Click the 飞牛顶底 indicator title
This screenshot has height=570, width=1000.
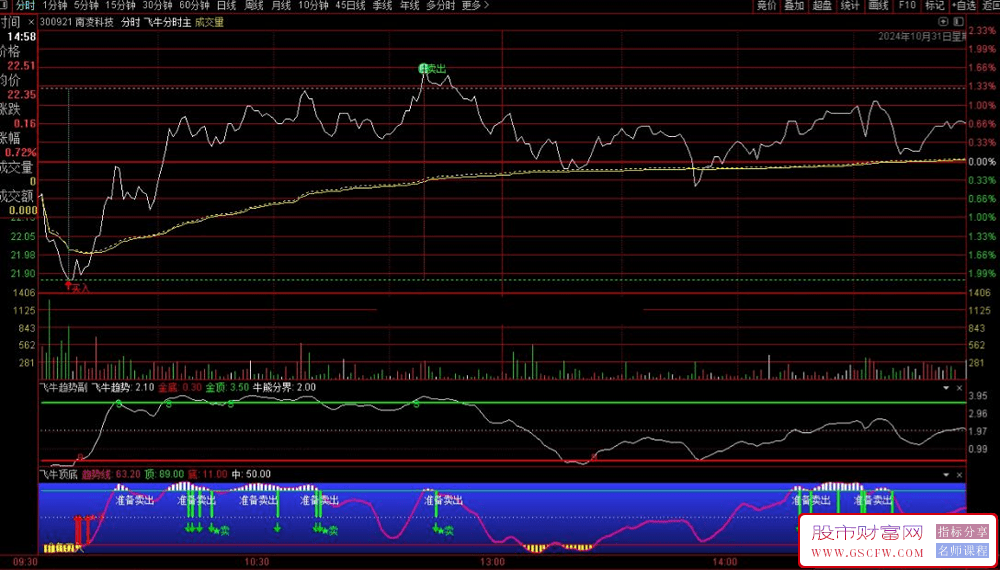(x=59, y=474)
